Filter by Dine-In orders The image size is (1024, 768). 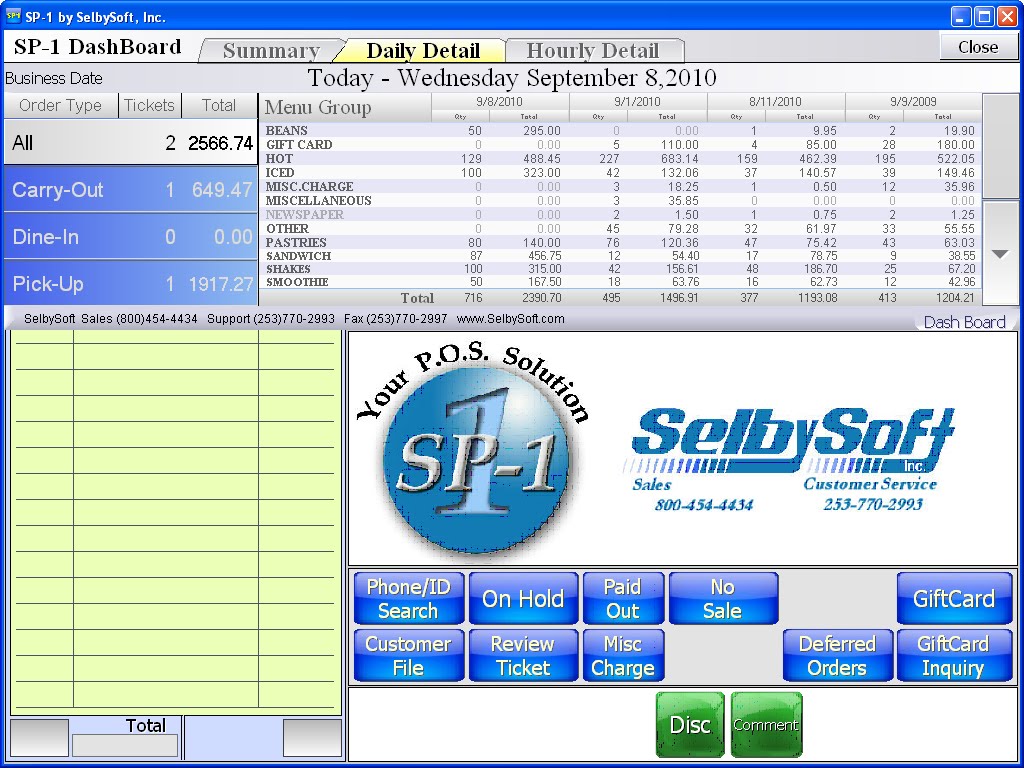pos(131,236)
